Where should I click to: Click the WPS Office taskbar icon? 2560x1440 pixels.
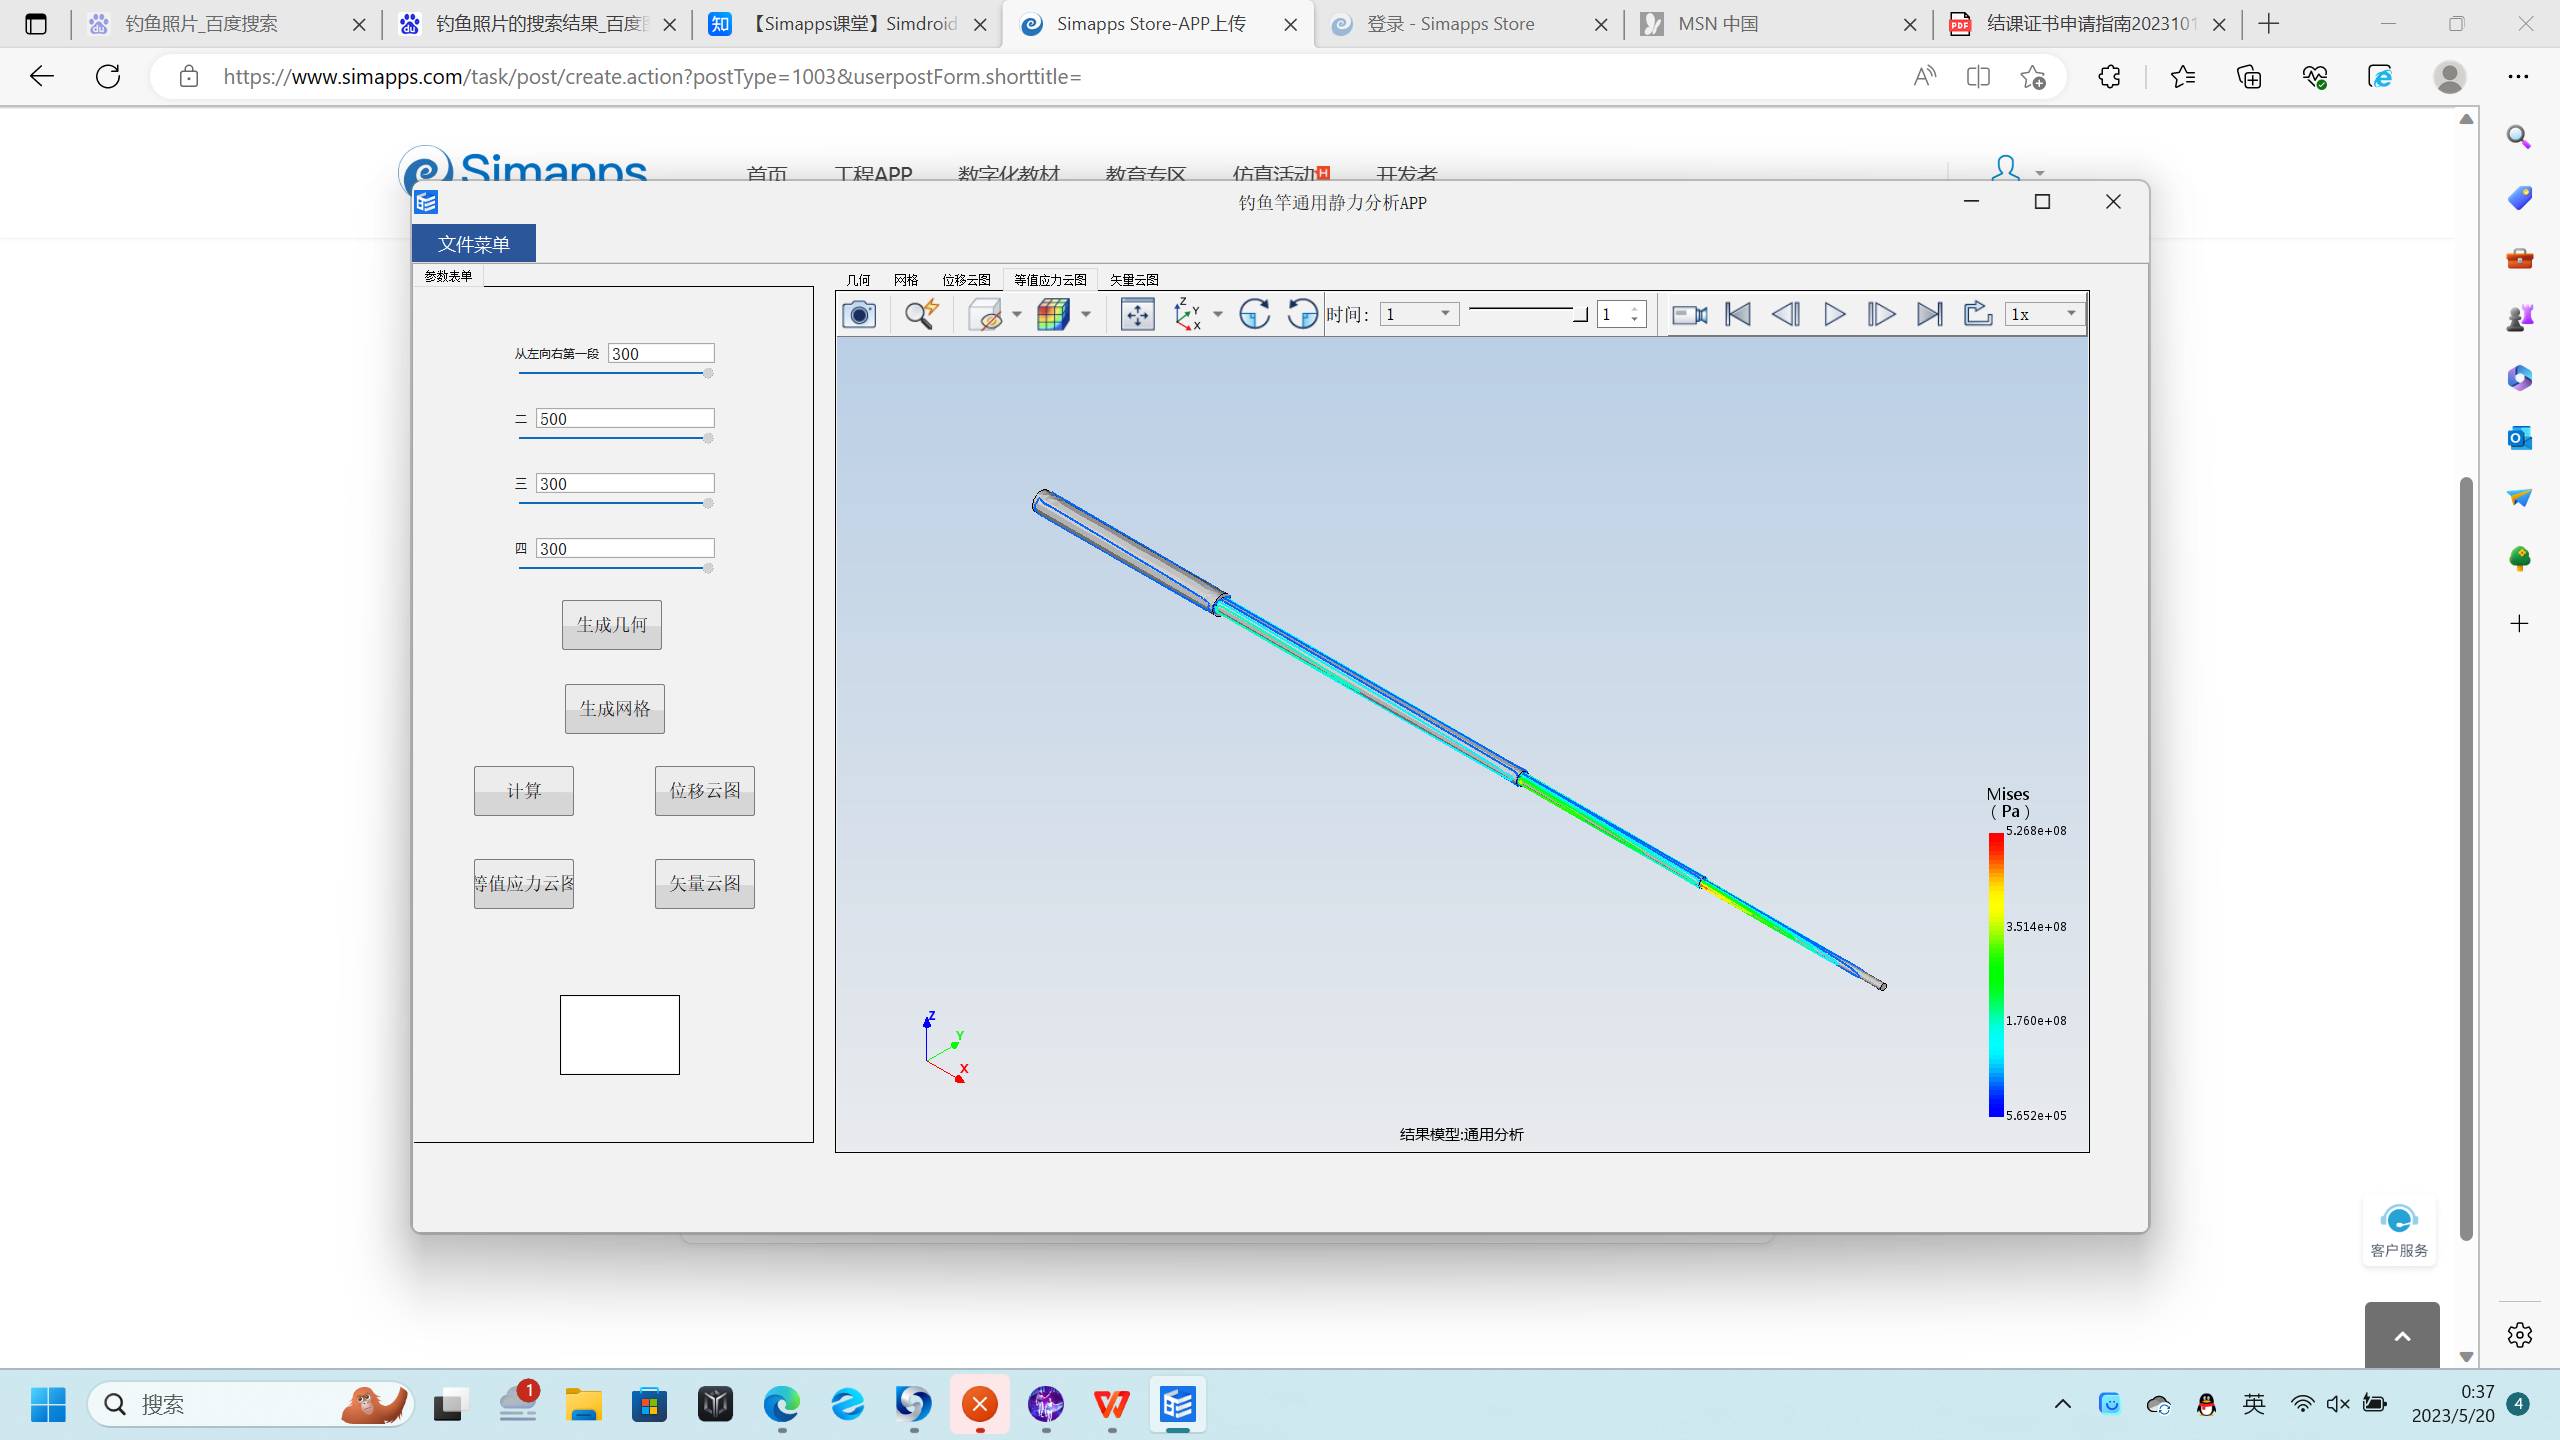click(x=1111, y=1405)
